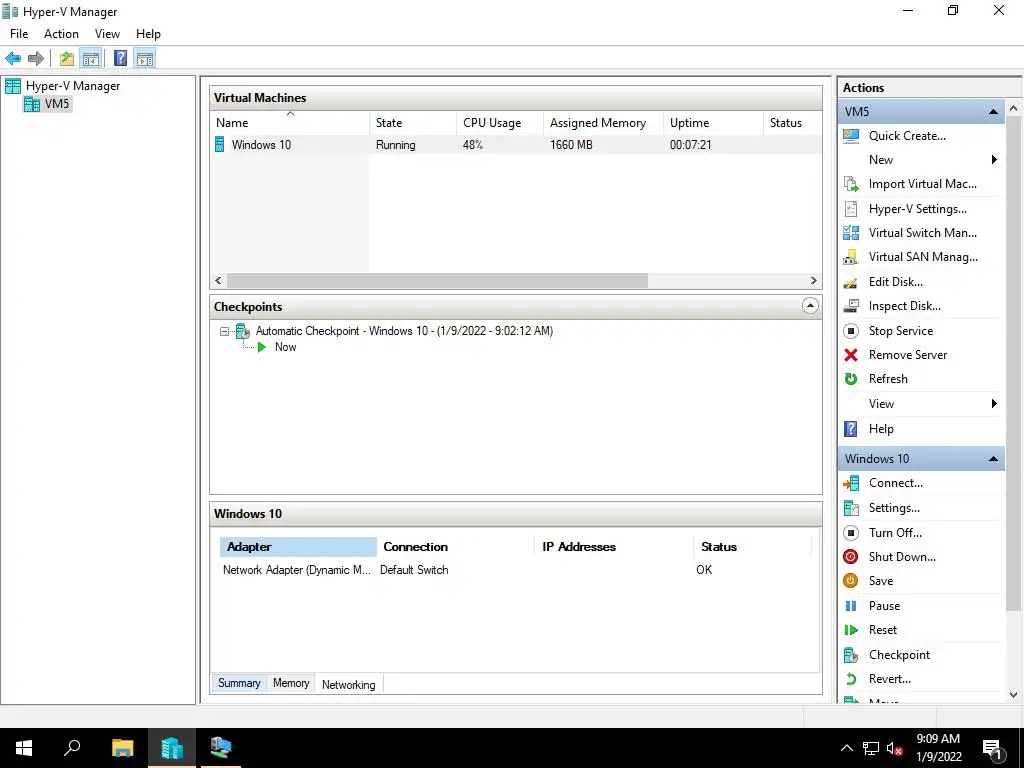This screenshot has width=1024, height=768.
Task: Click the Pause icon
Action: 851,606
